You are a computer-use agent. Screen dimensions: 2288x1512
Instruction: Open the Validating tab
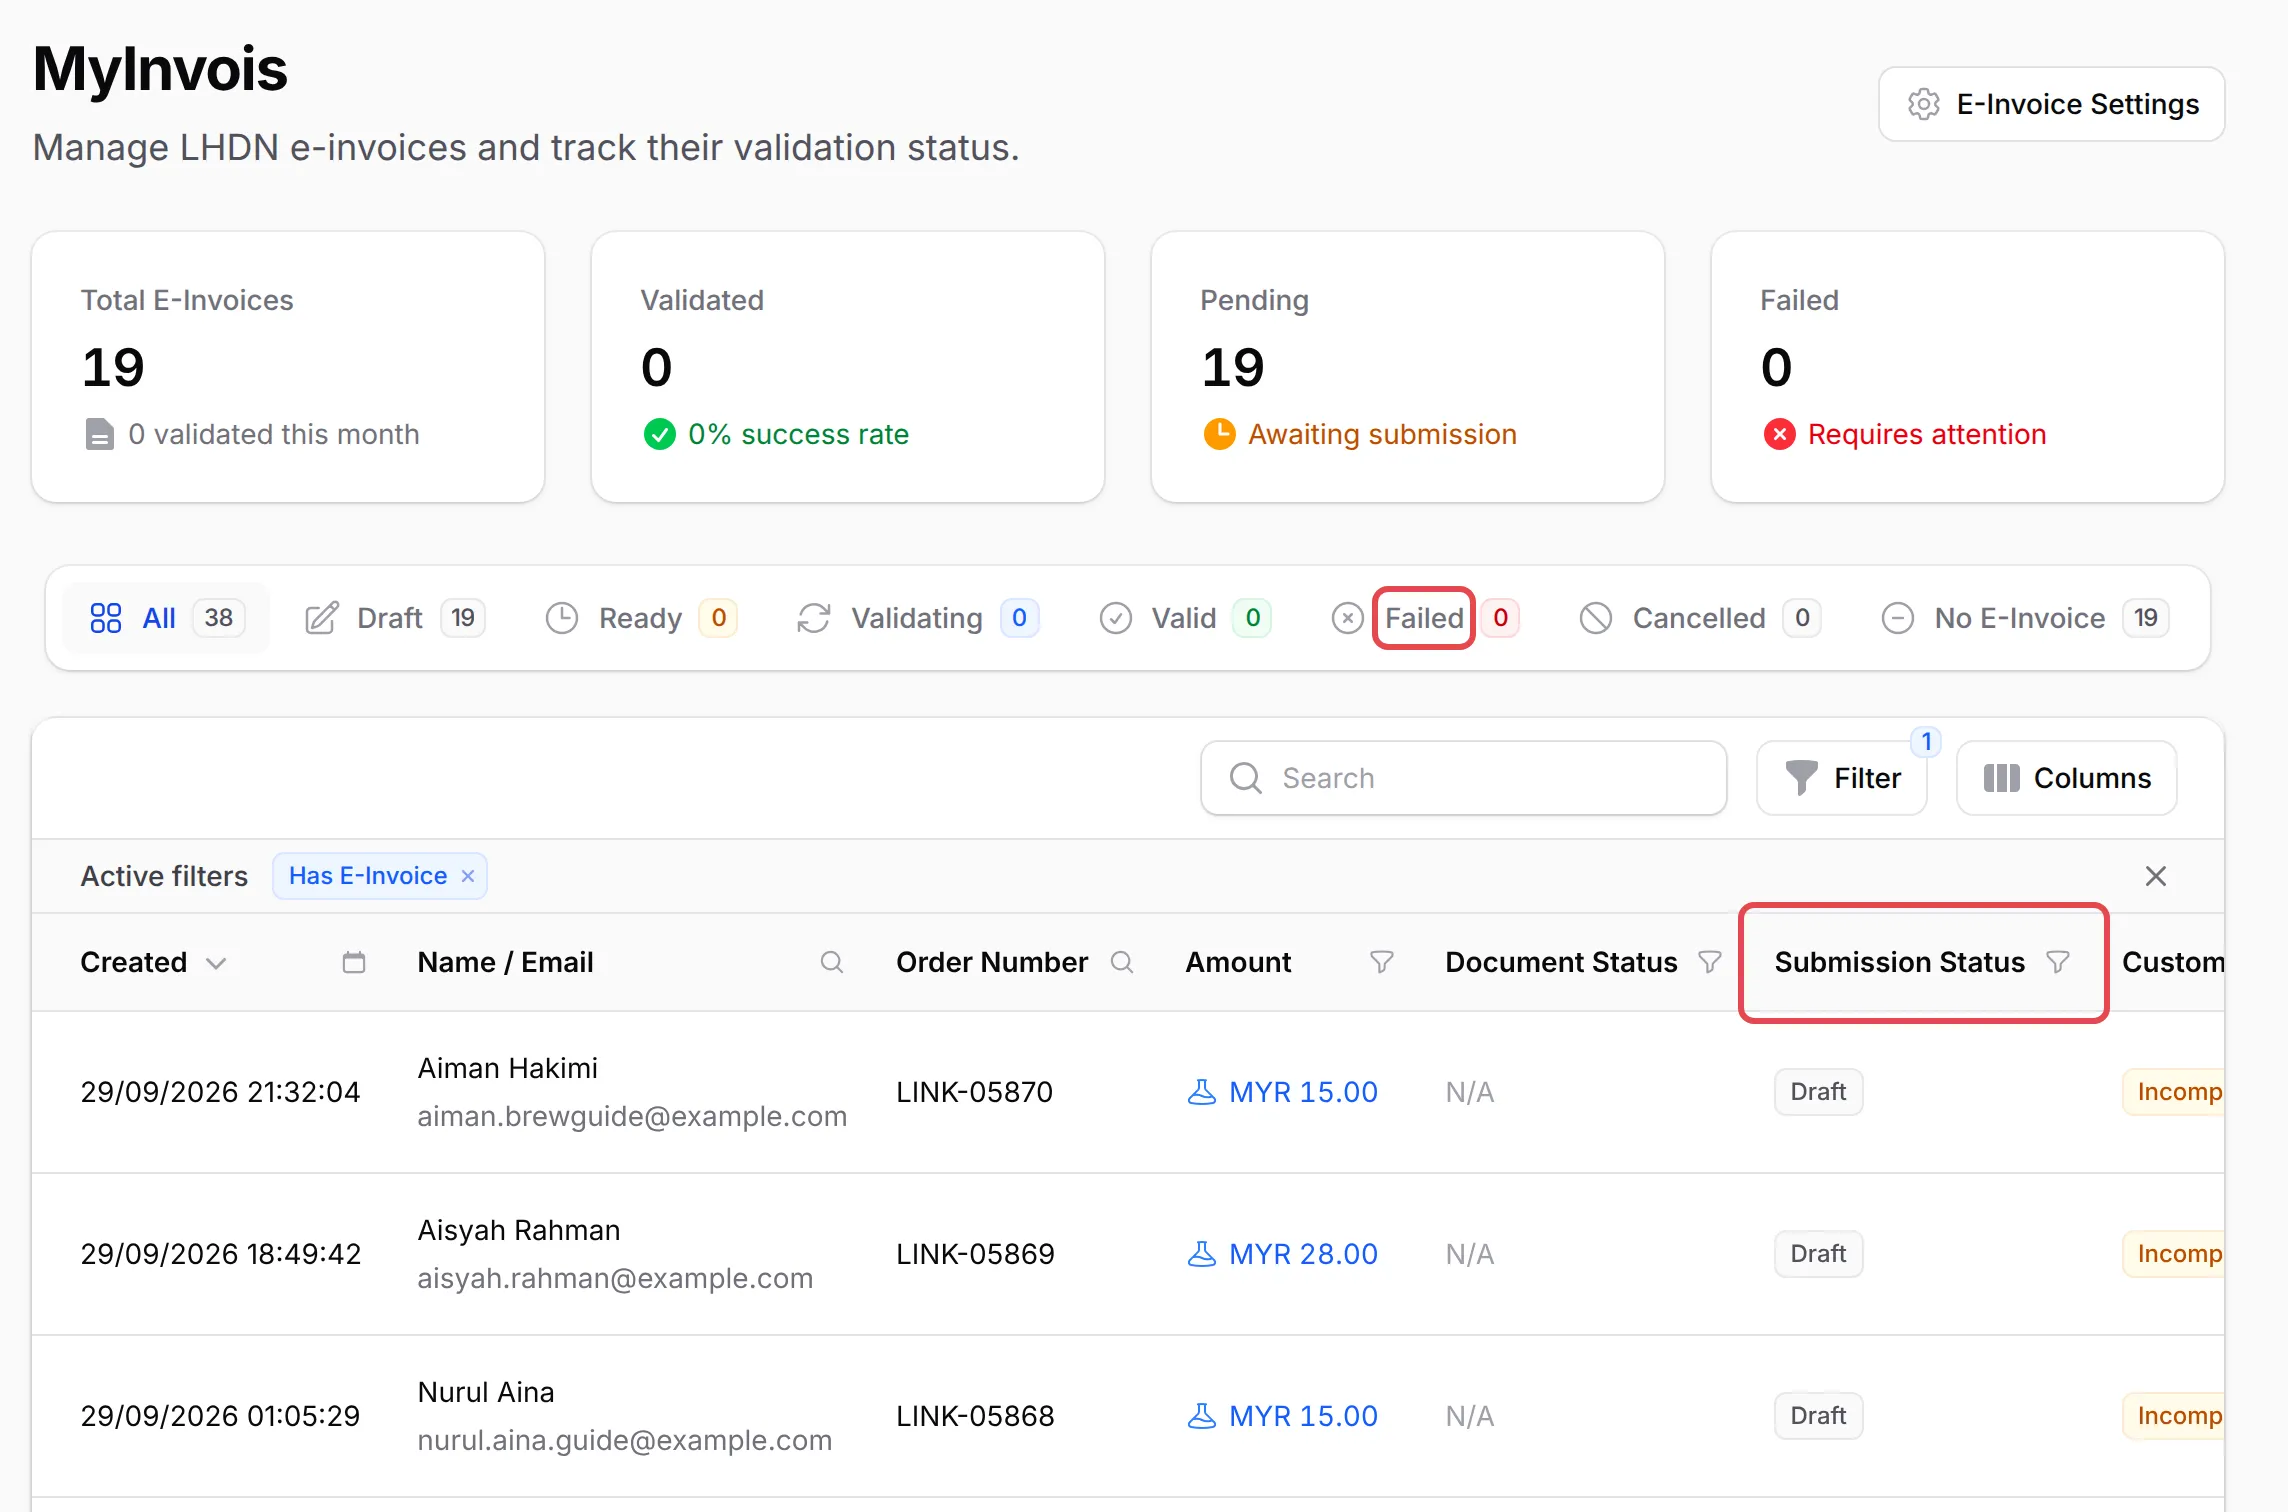pos(918,618)
